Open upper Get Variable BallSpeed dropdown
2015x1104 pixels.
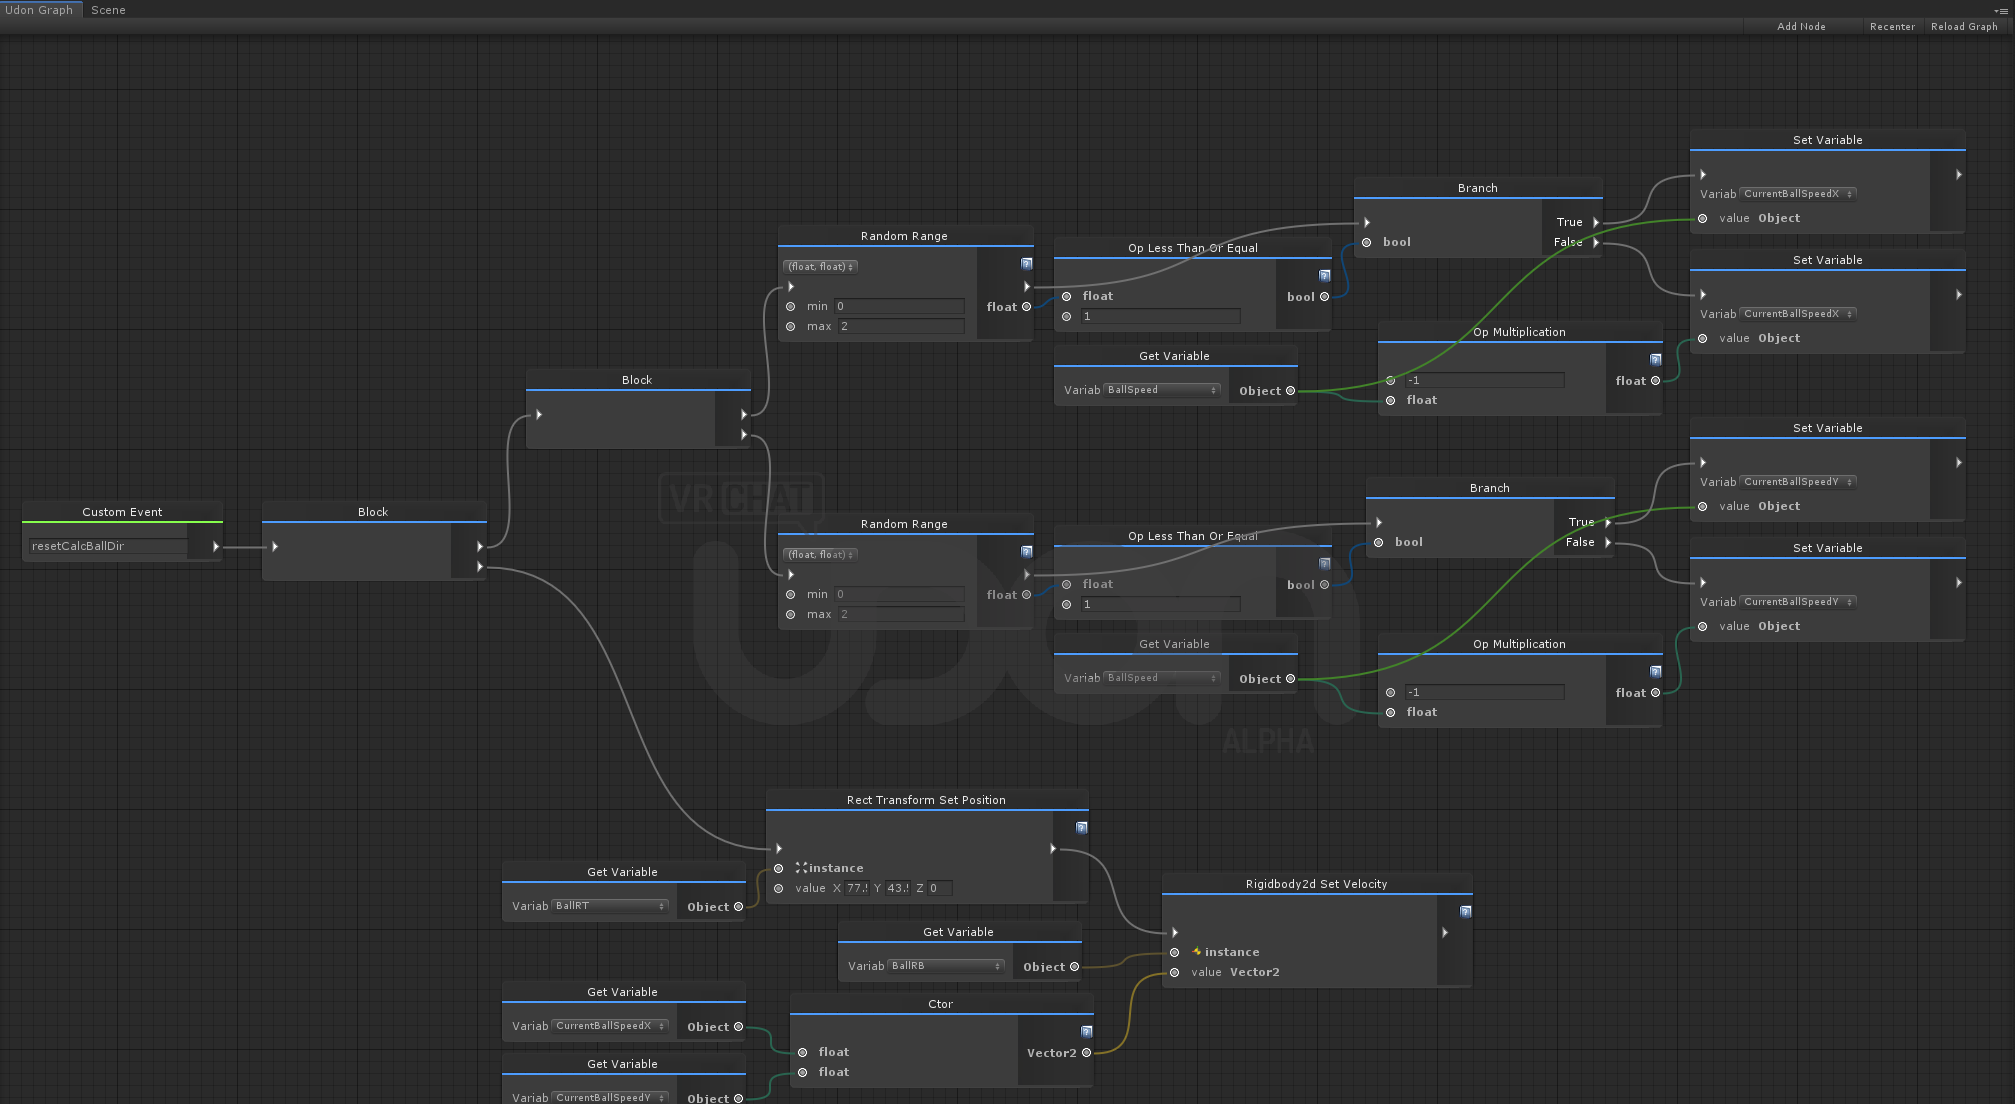[1162, 390]
